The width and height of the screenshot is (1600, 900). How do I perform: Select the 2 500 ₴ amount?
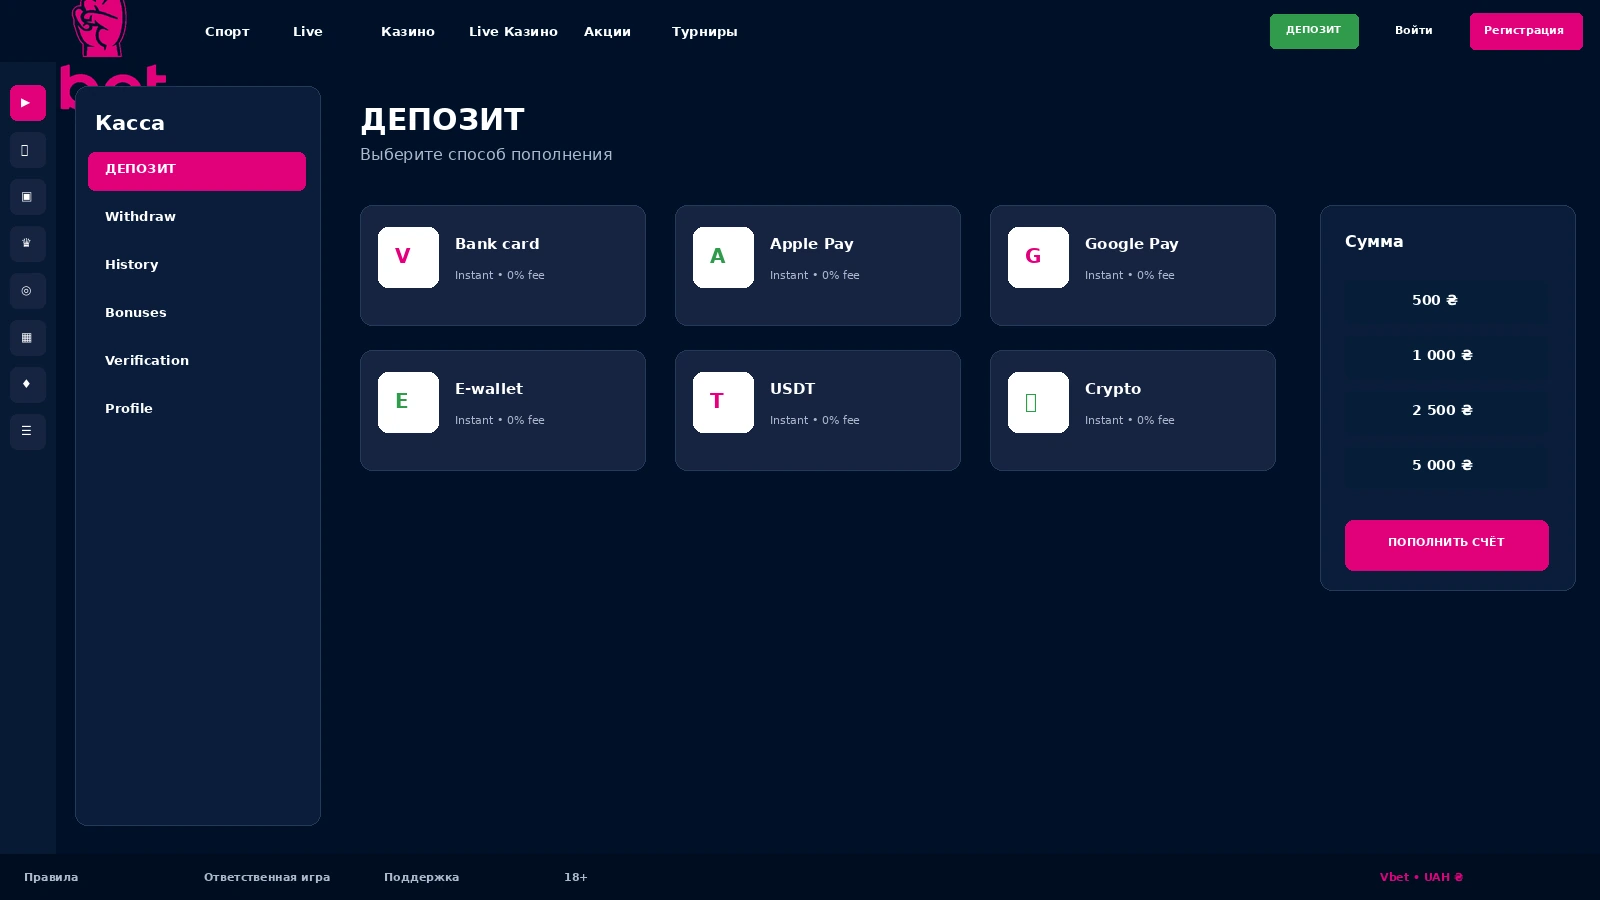click(x=1446, y=411)
